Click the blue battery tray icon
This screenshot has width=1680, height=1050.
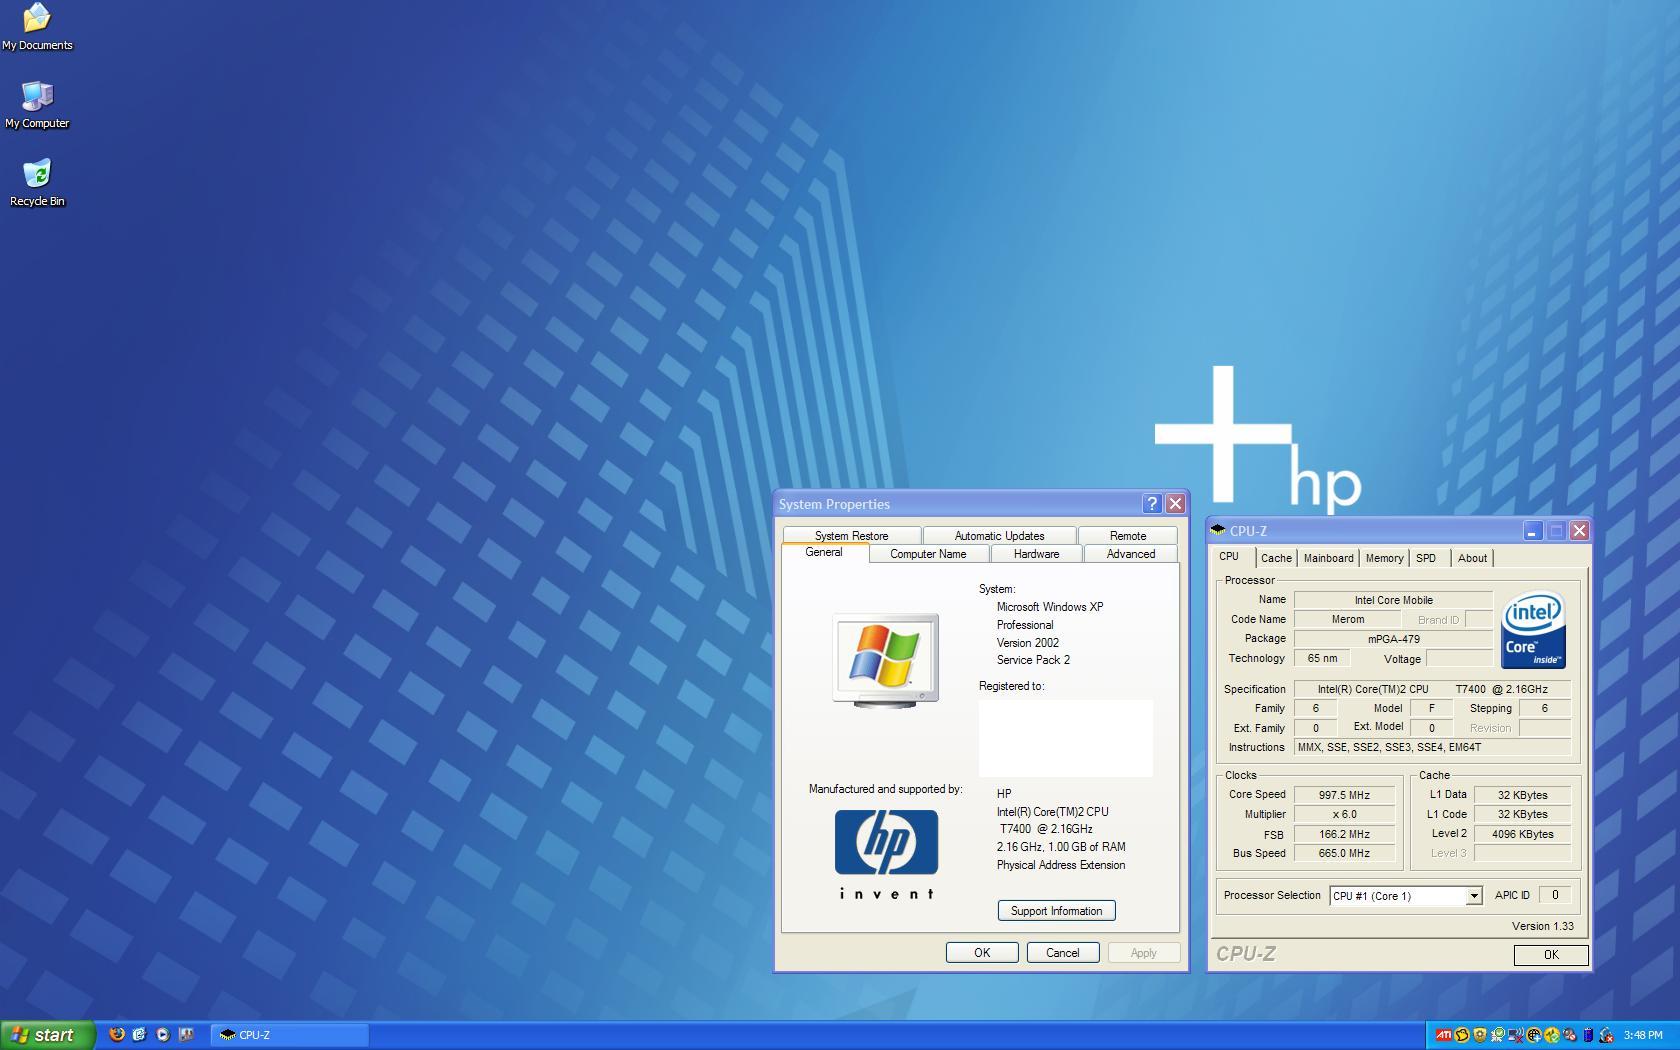[1588, 1035]
